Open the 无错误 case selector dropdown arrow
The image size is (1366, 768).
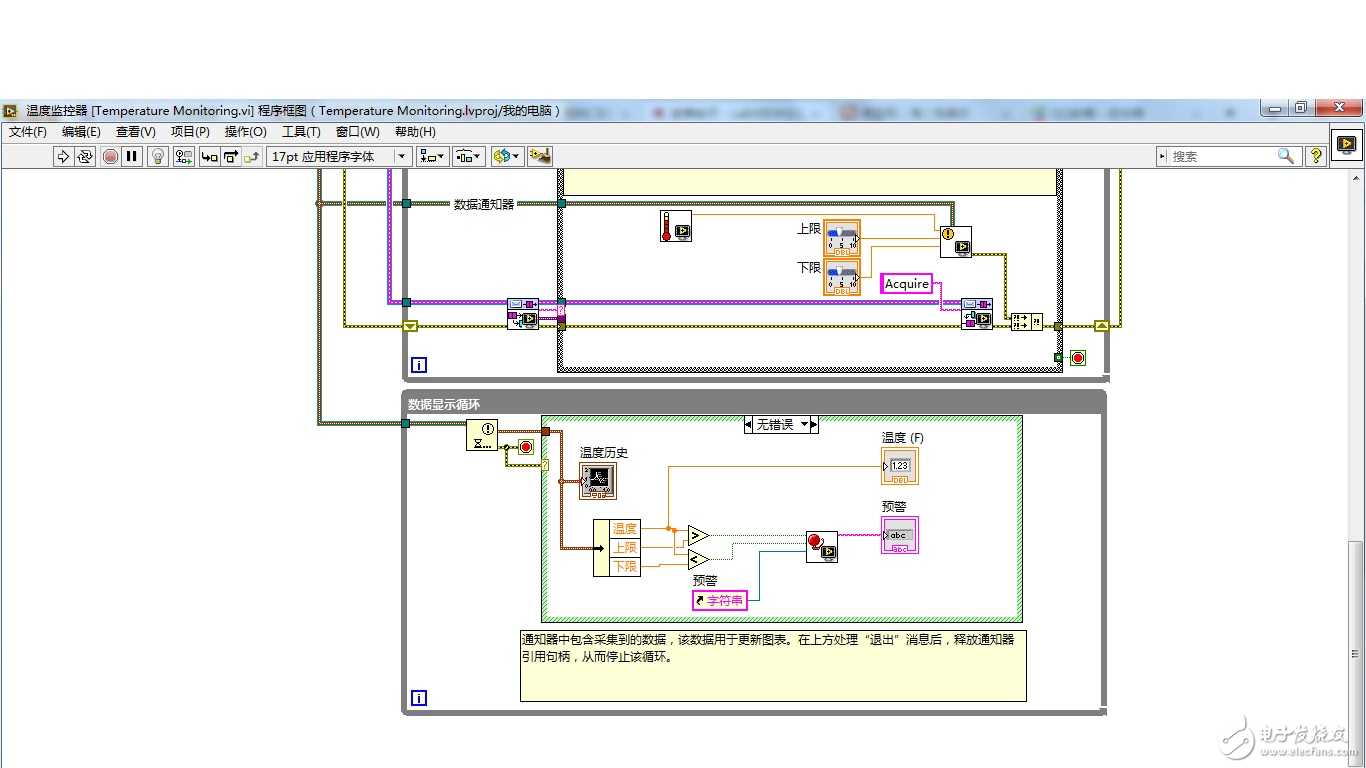pos(803,425)
